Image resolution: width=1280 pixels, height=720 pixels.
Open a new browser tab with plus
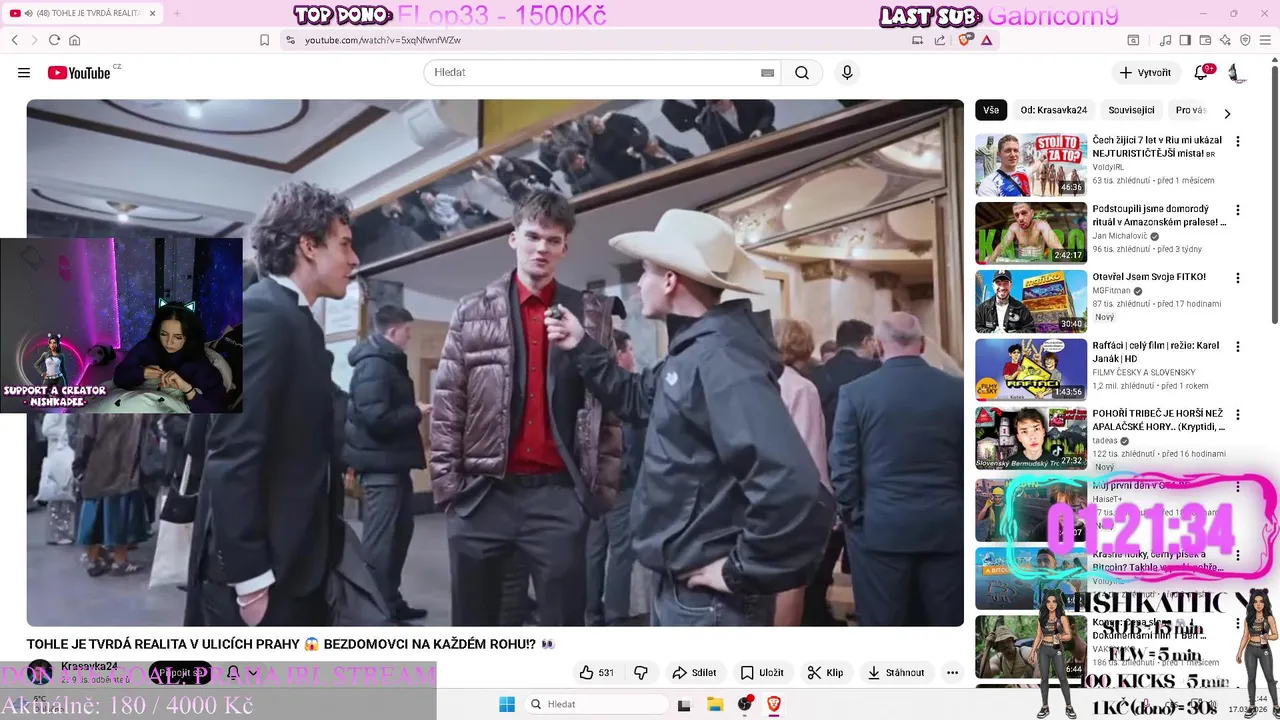click(177, 13)
